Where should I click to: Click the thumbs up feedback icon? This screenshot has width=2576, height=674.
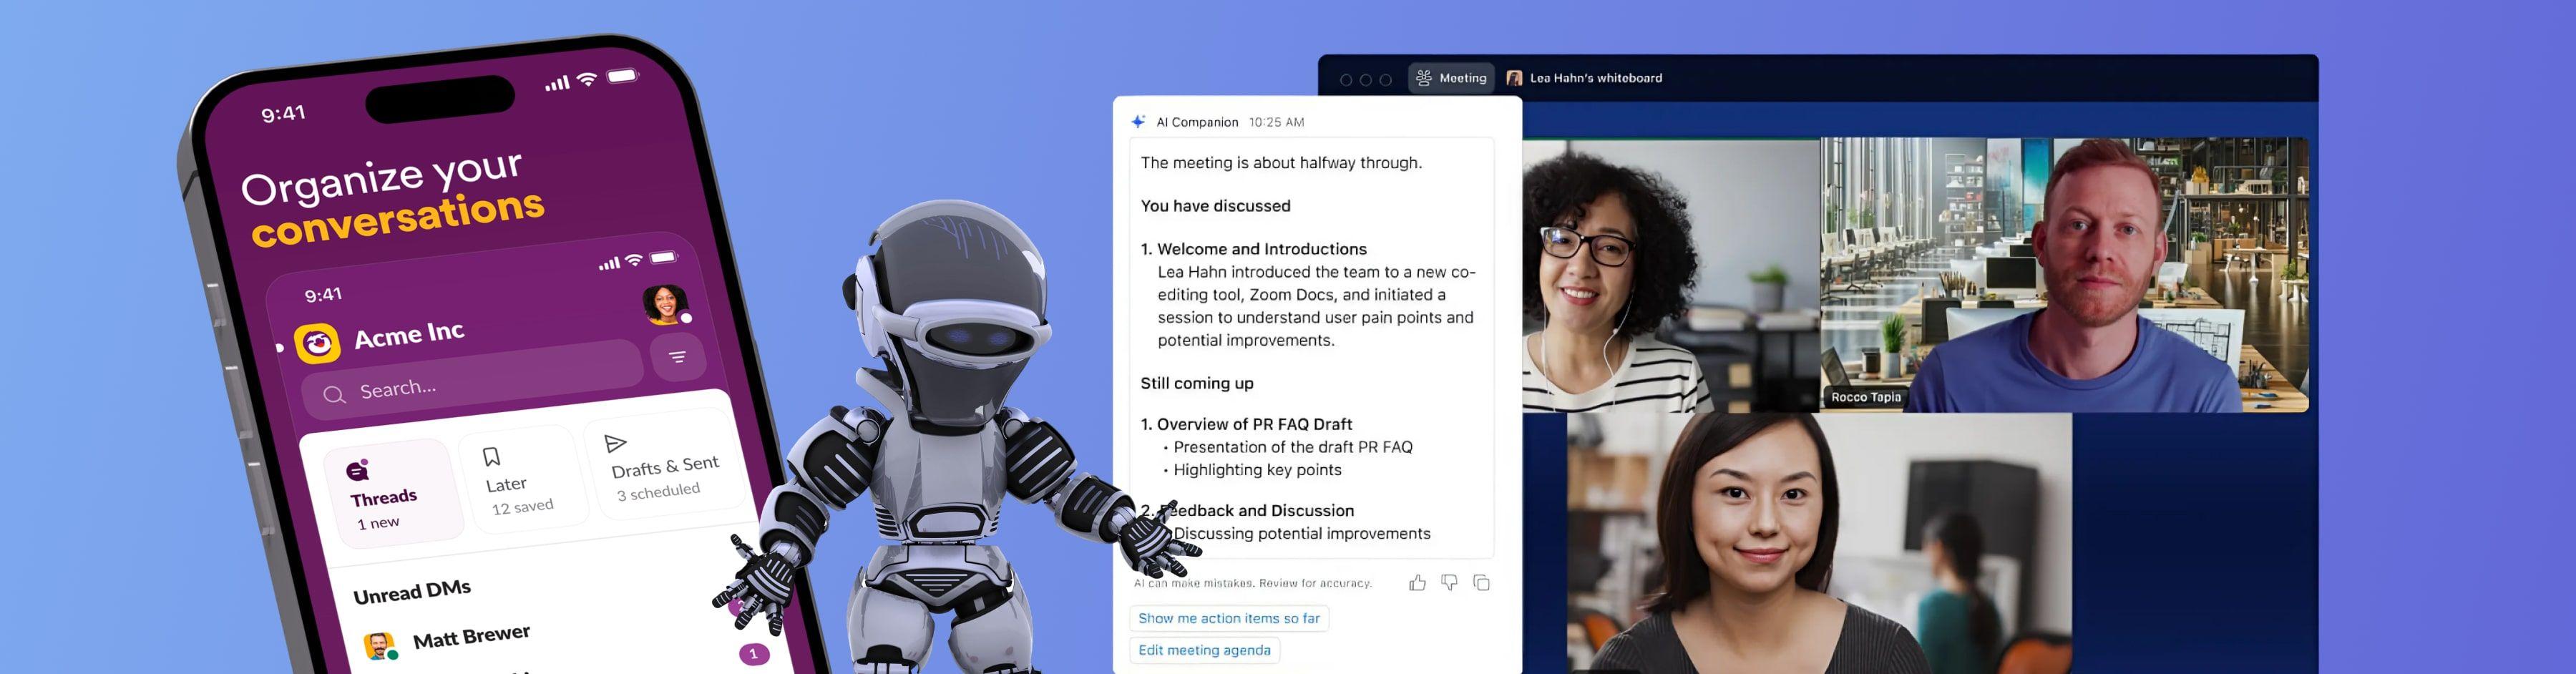coord(1417,583)
